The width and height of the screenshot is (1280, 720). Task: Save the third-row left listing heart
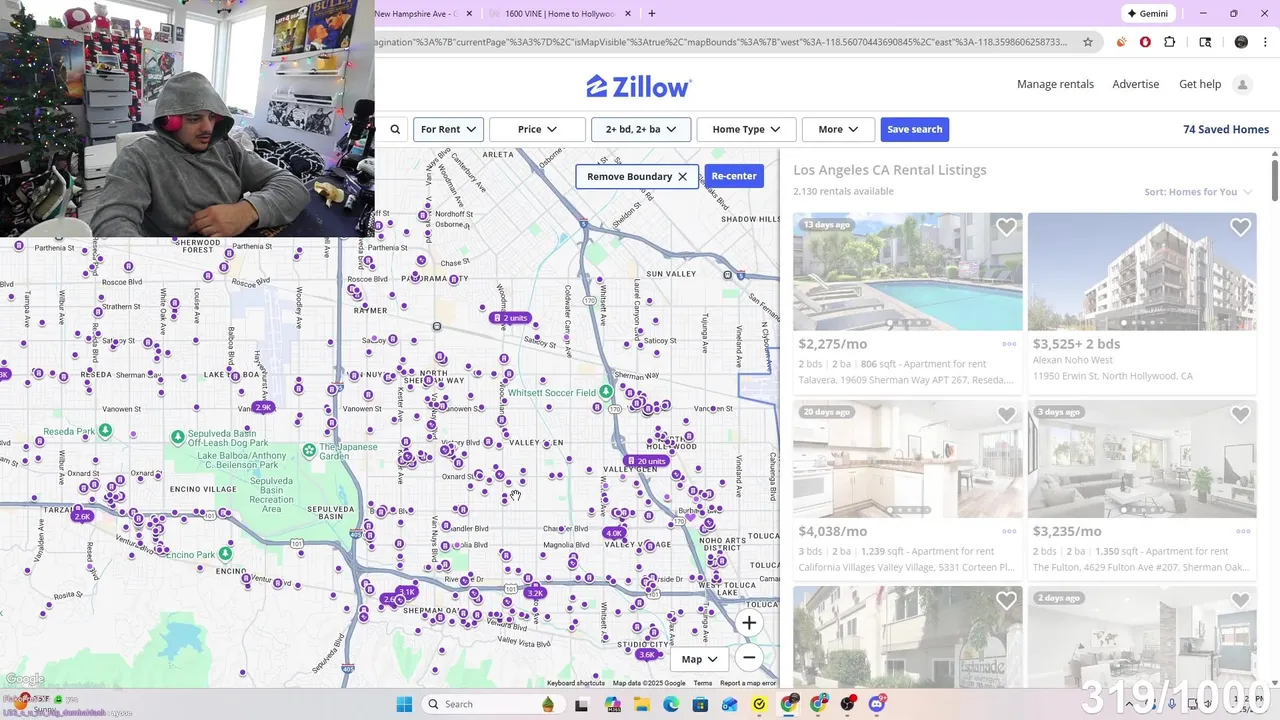(1006, 600)
